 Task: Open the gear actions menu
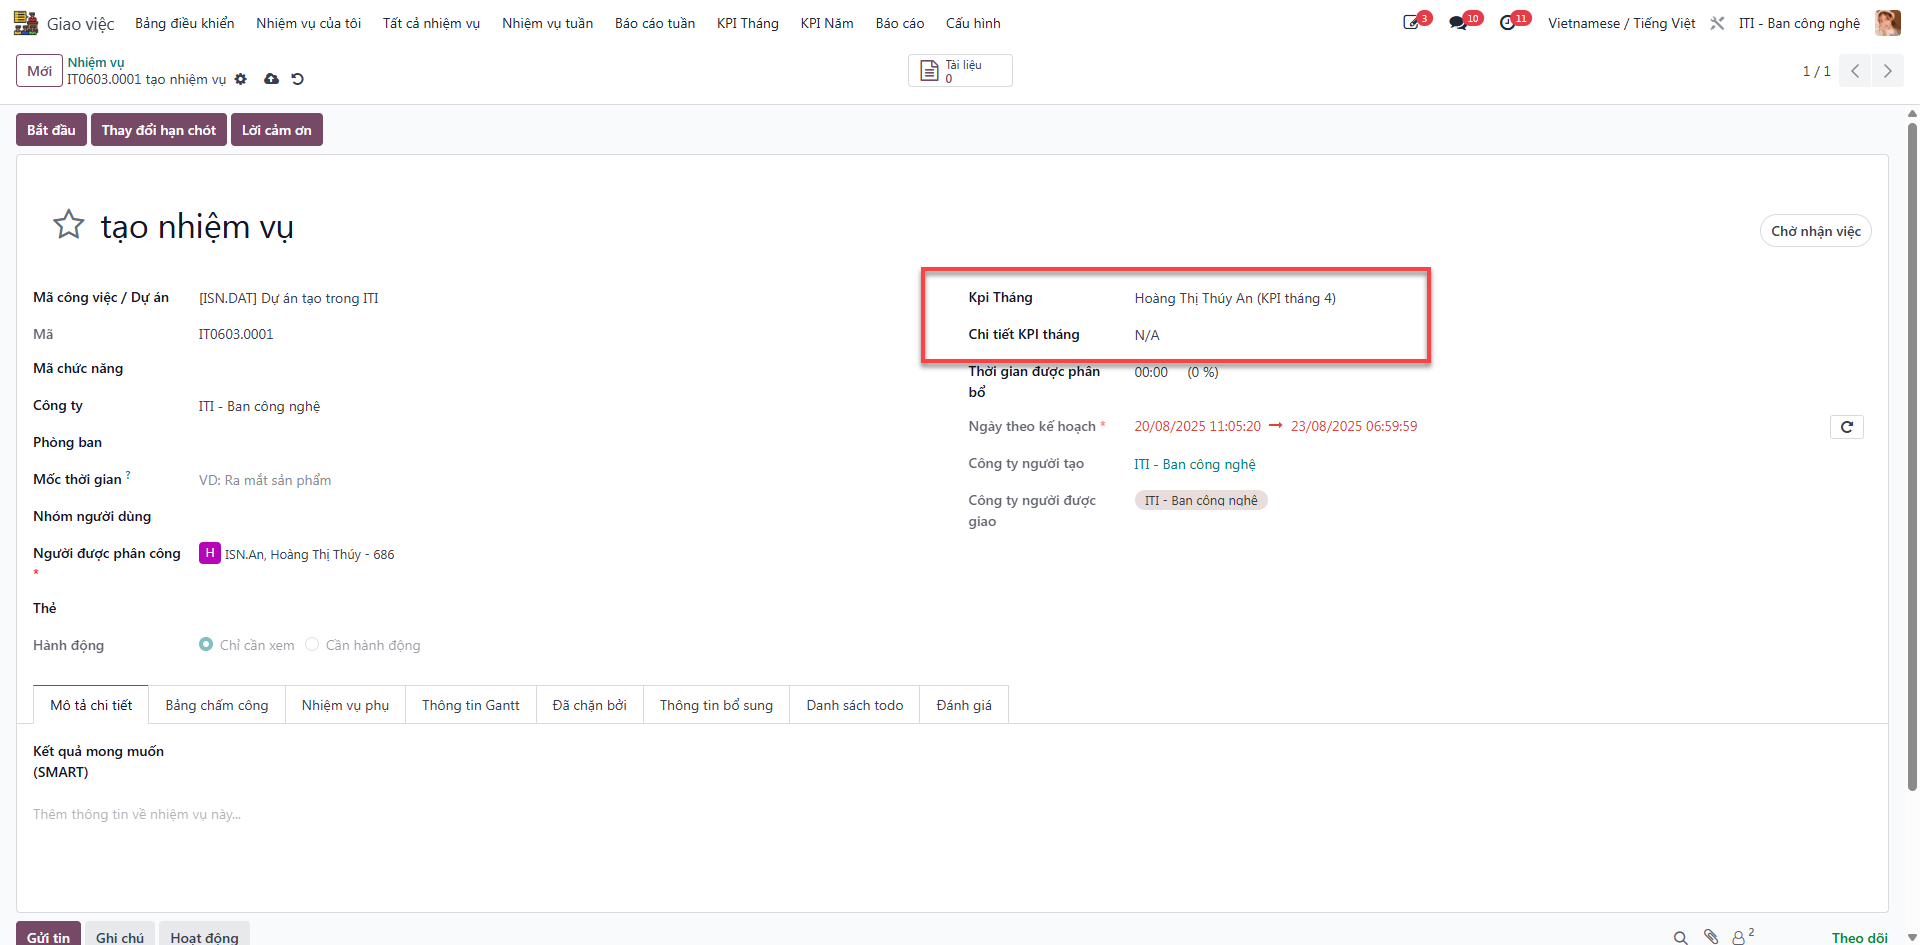click(x=241, y=79)
